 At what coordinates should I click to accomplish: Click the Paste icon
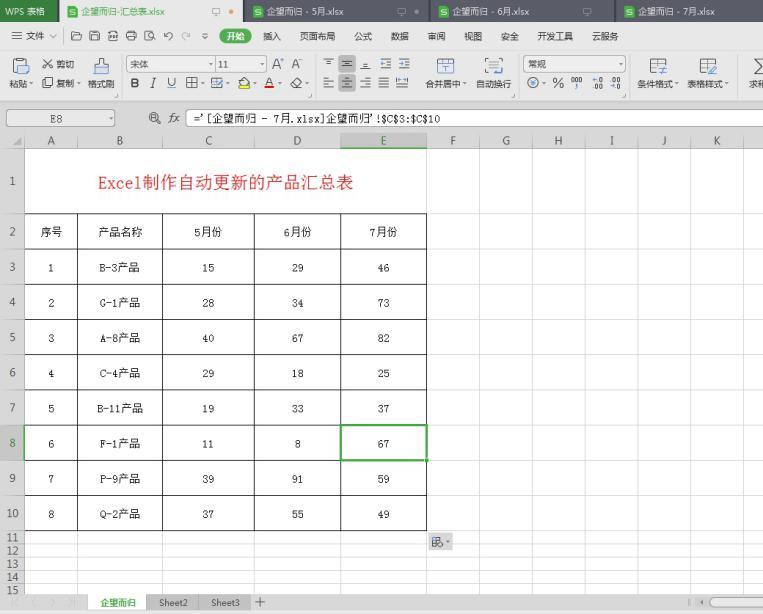(20, 66)
